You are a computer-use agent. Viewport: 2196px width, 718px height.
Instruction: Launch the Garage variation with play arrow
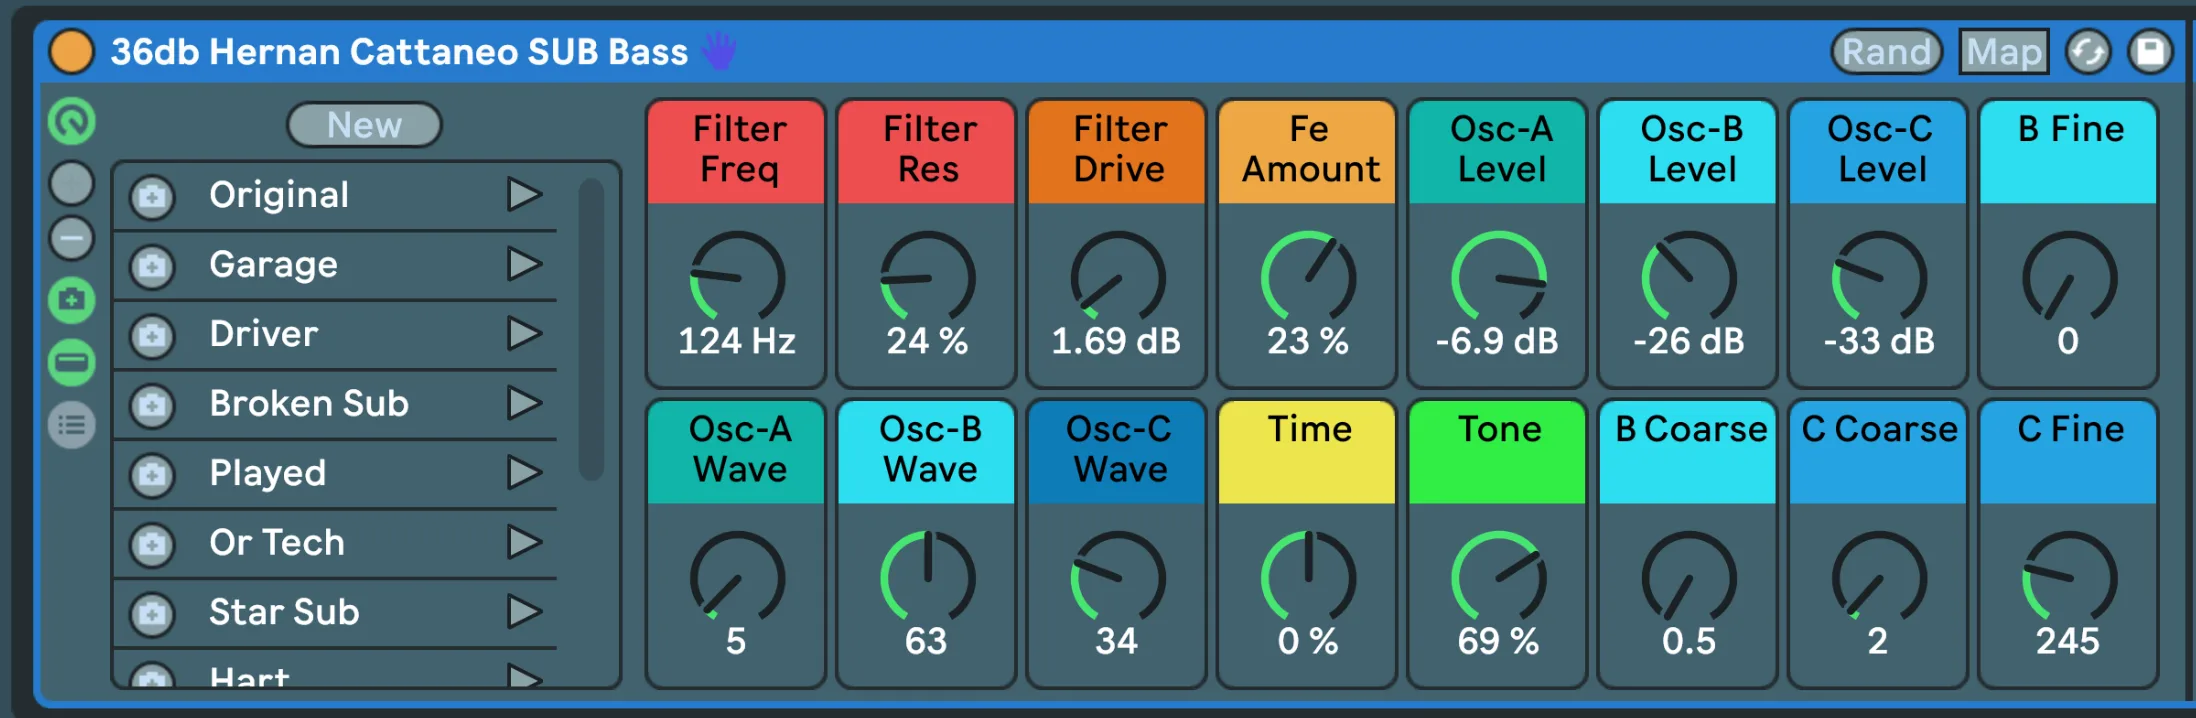524,264
